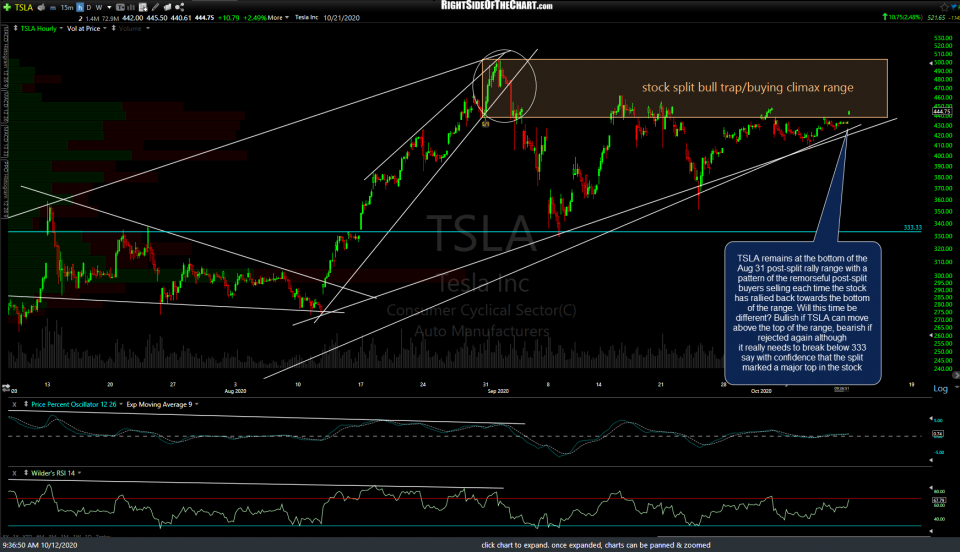Click the TSLA ticker symbol box
This screenshot has width=960, height=552.
(x=24, y=7)
